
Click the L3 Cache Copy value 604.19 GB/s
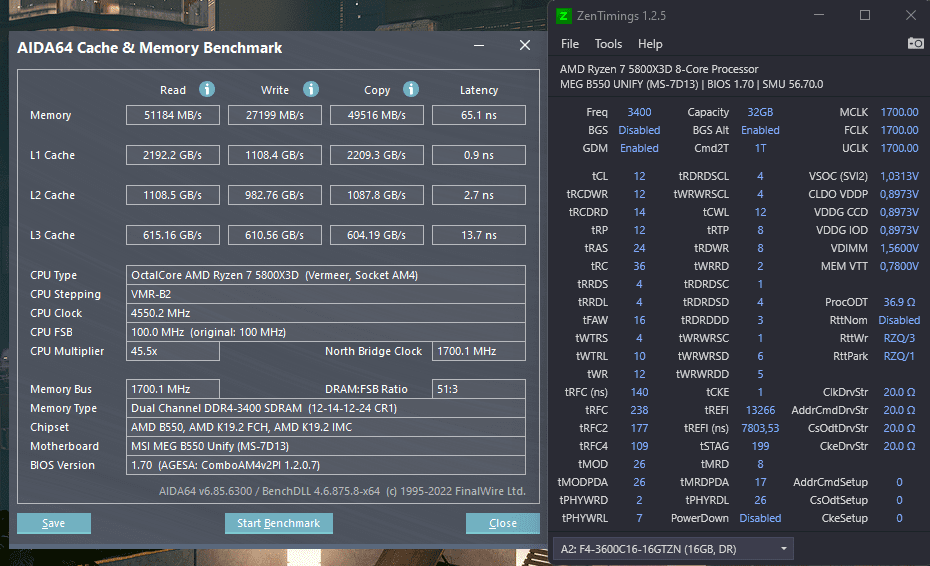377,235
